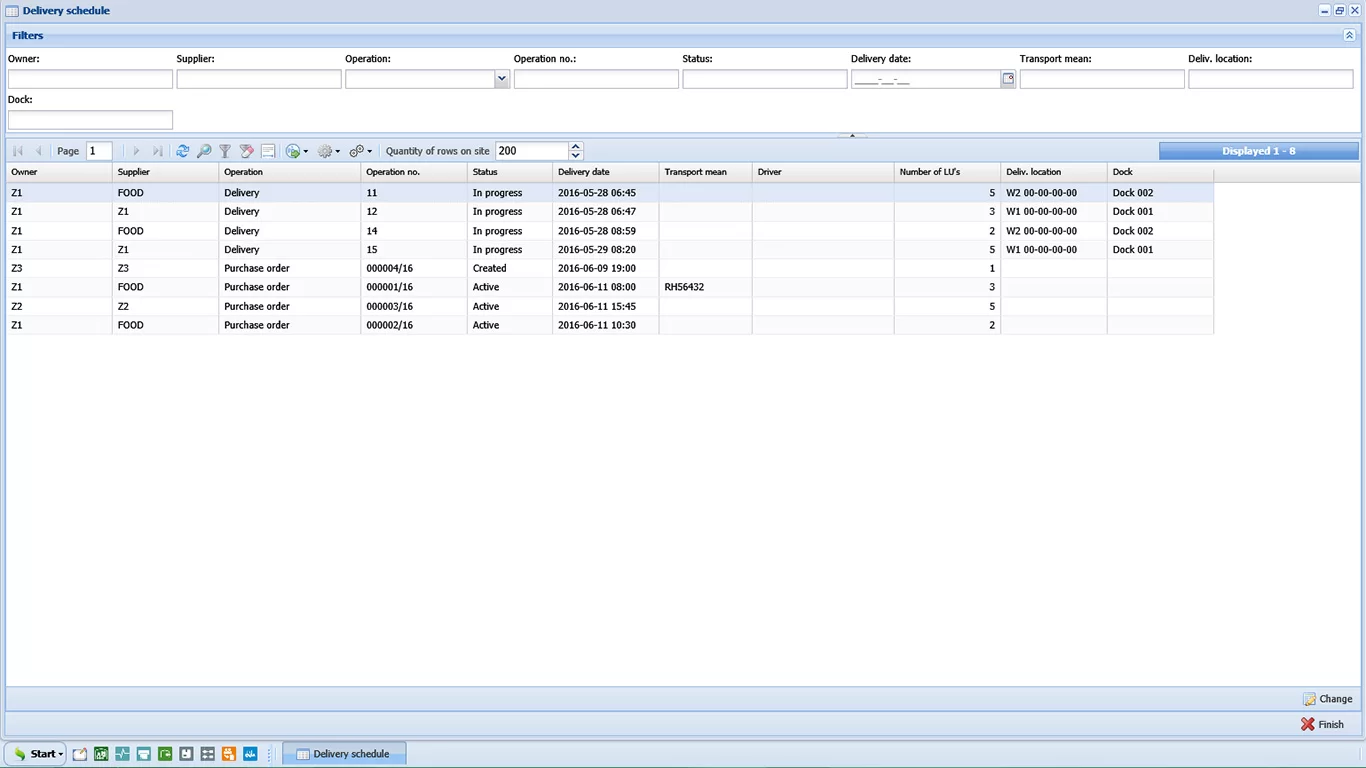Restore the Delivery schedule window
This screenshot has width=1366, height=768.
click(1340, 11)
